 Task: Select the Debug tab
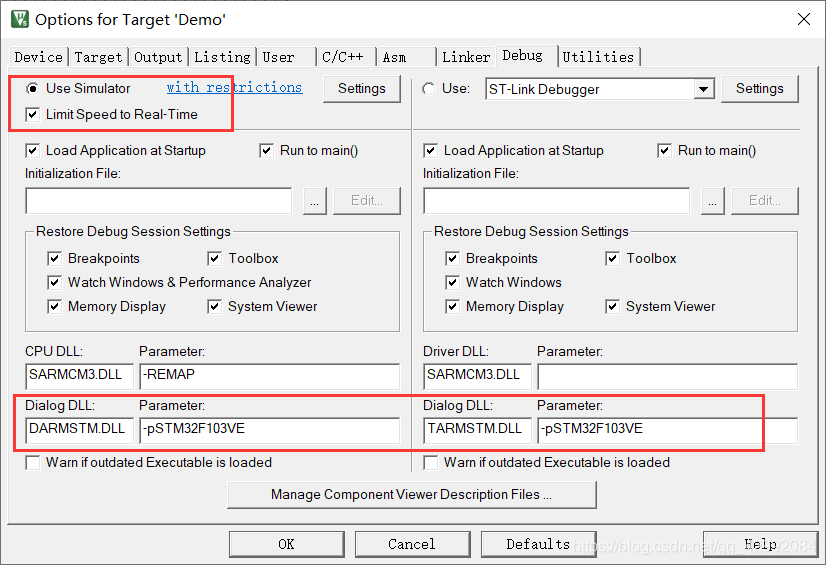point(526,55)
